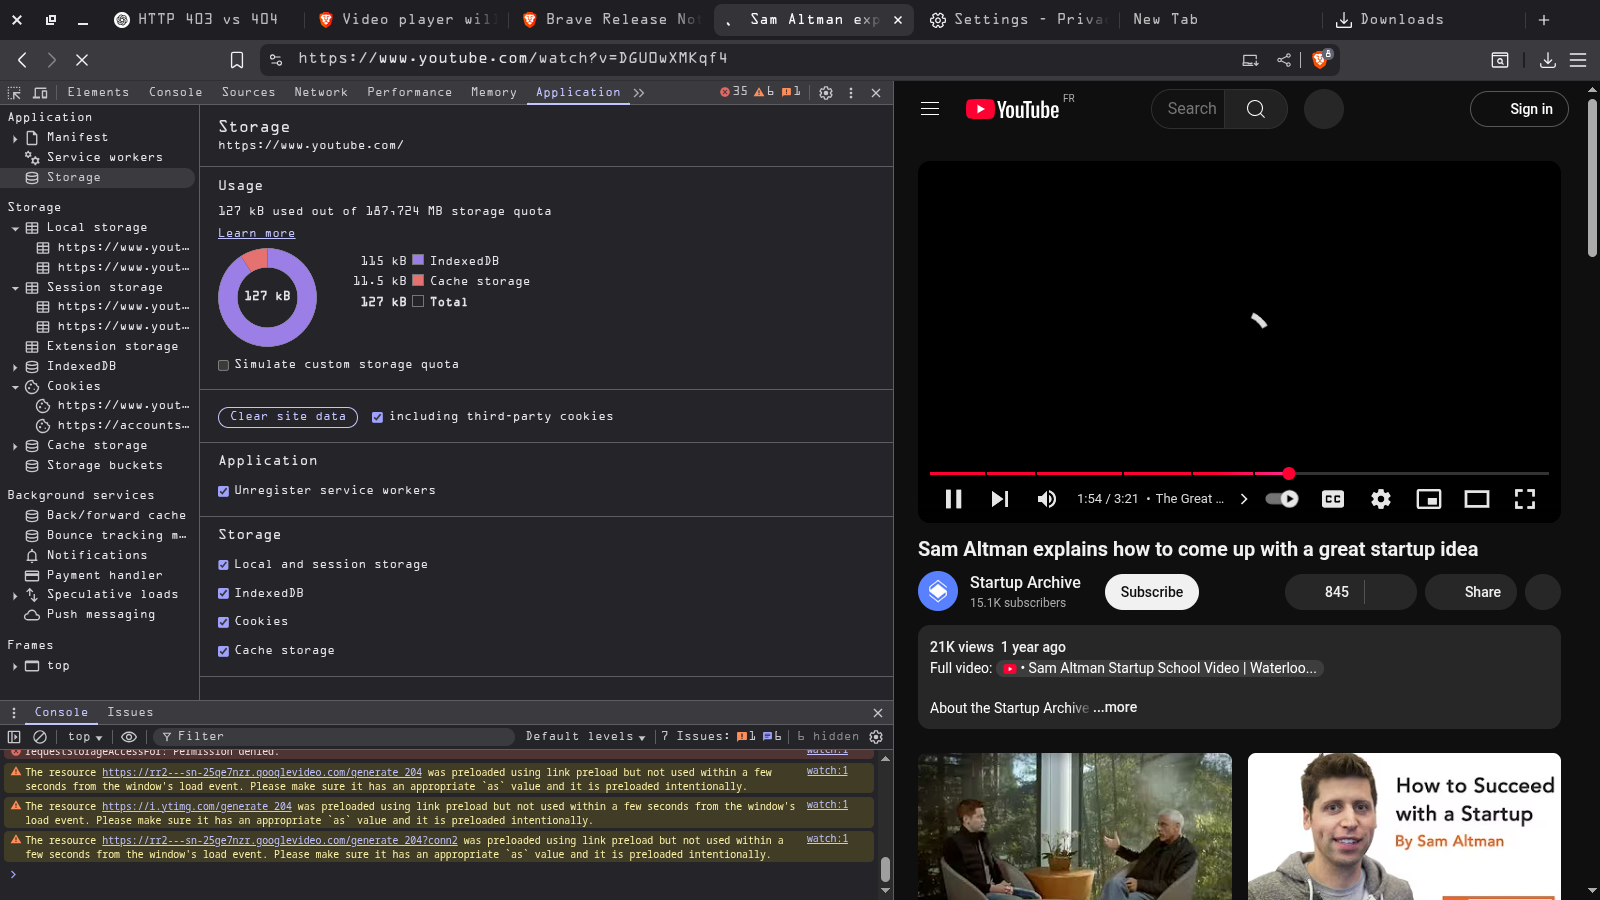Viewport: 1600px width, 900px height.
Task: Expand the Cache storage tree arrow
Action: (15, 446)
